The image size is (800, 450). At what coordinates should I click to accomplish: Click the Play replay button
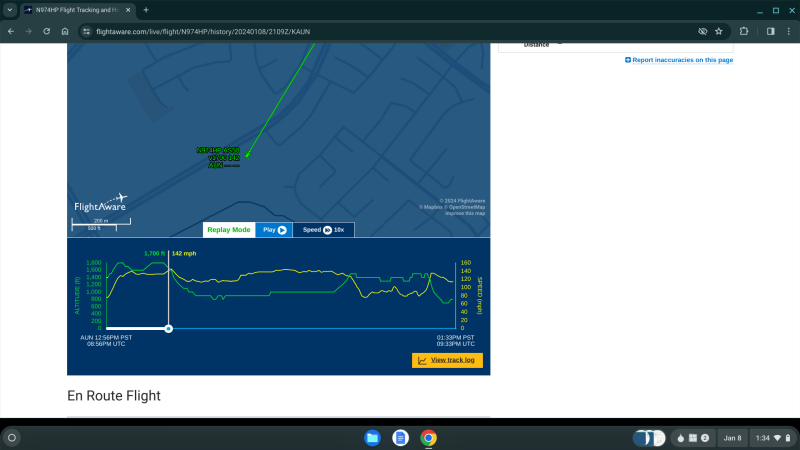tap(274, 230)
